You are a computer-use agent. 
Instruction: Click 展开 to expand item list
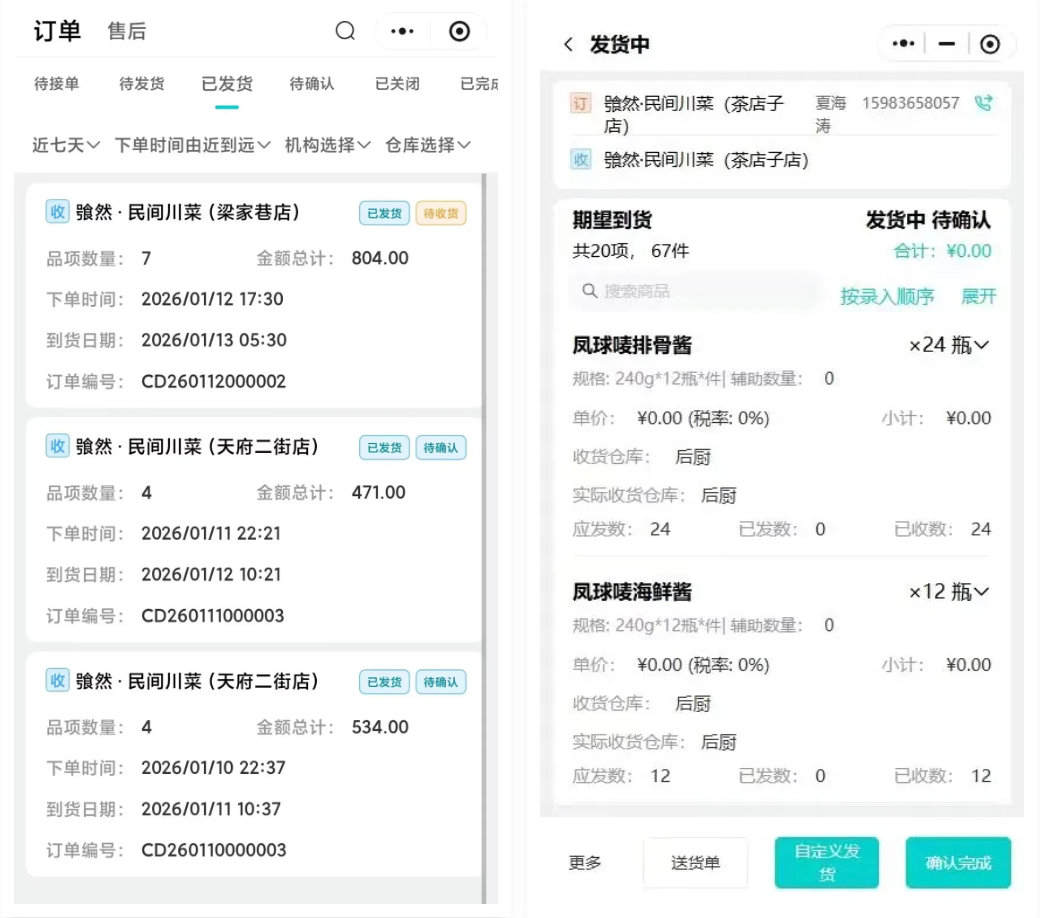[x=979, y=296]
